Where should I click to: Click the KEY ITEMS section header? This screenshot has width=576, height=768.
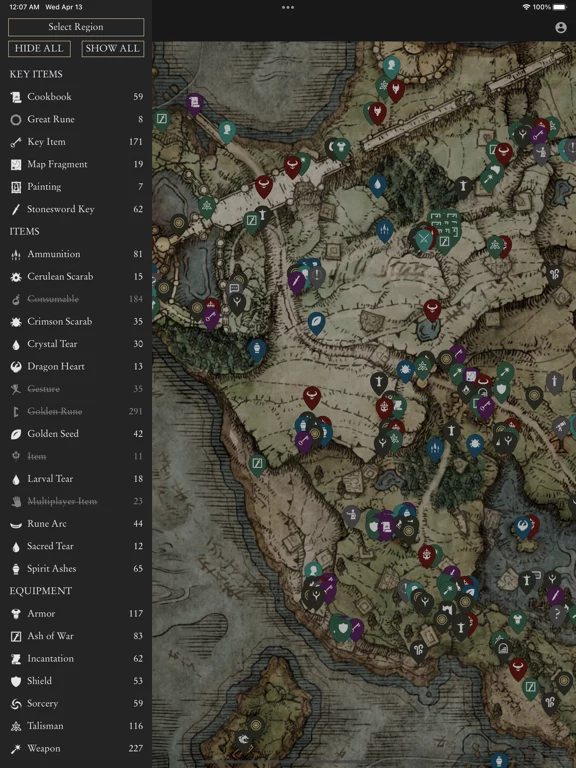(36, 74)
